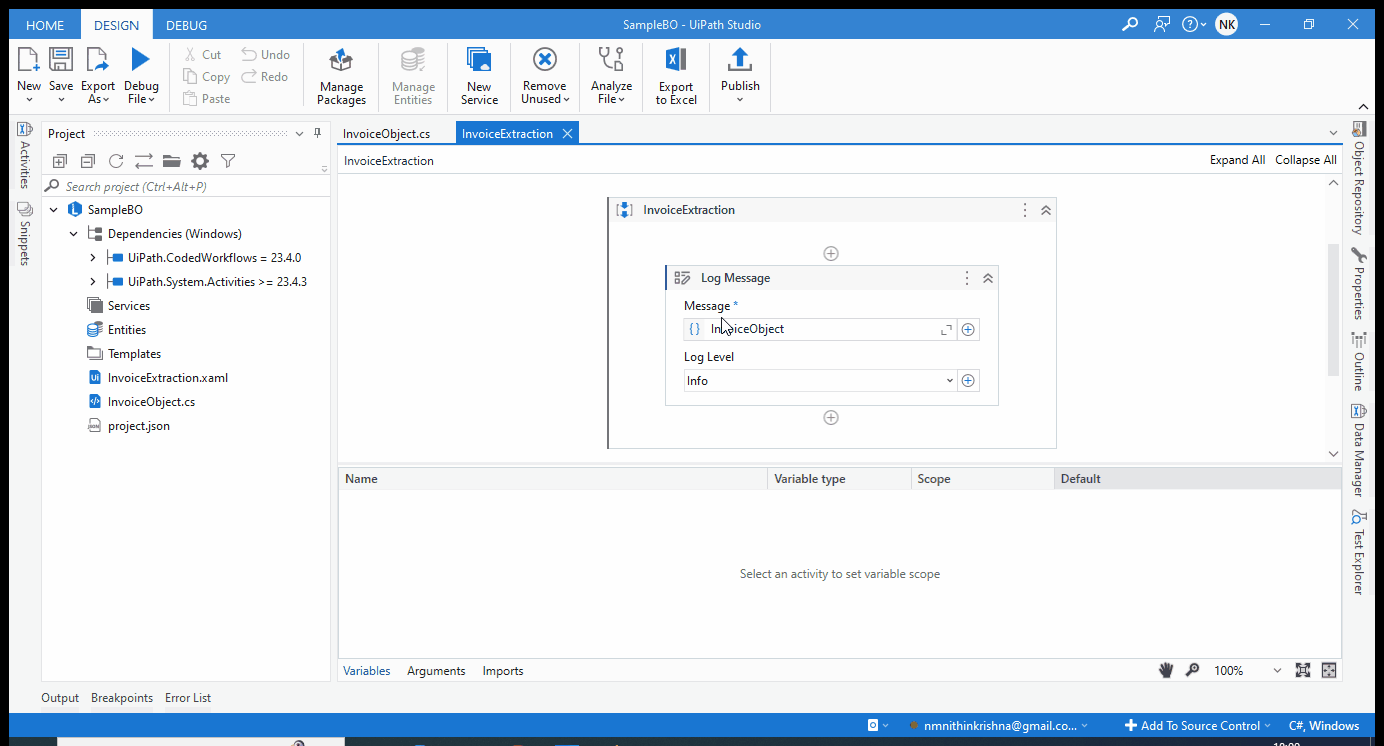
Task: Switch to Arguments panel tab
Action: pyautogui.click(x=436, y=671)
